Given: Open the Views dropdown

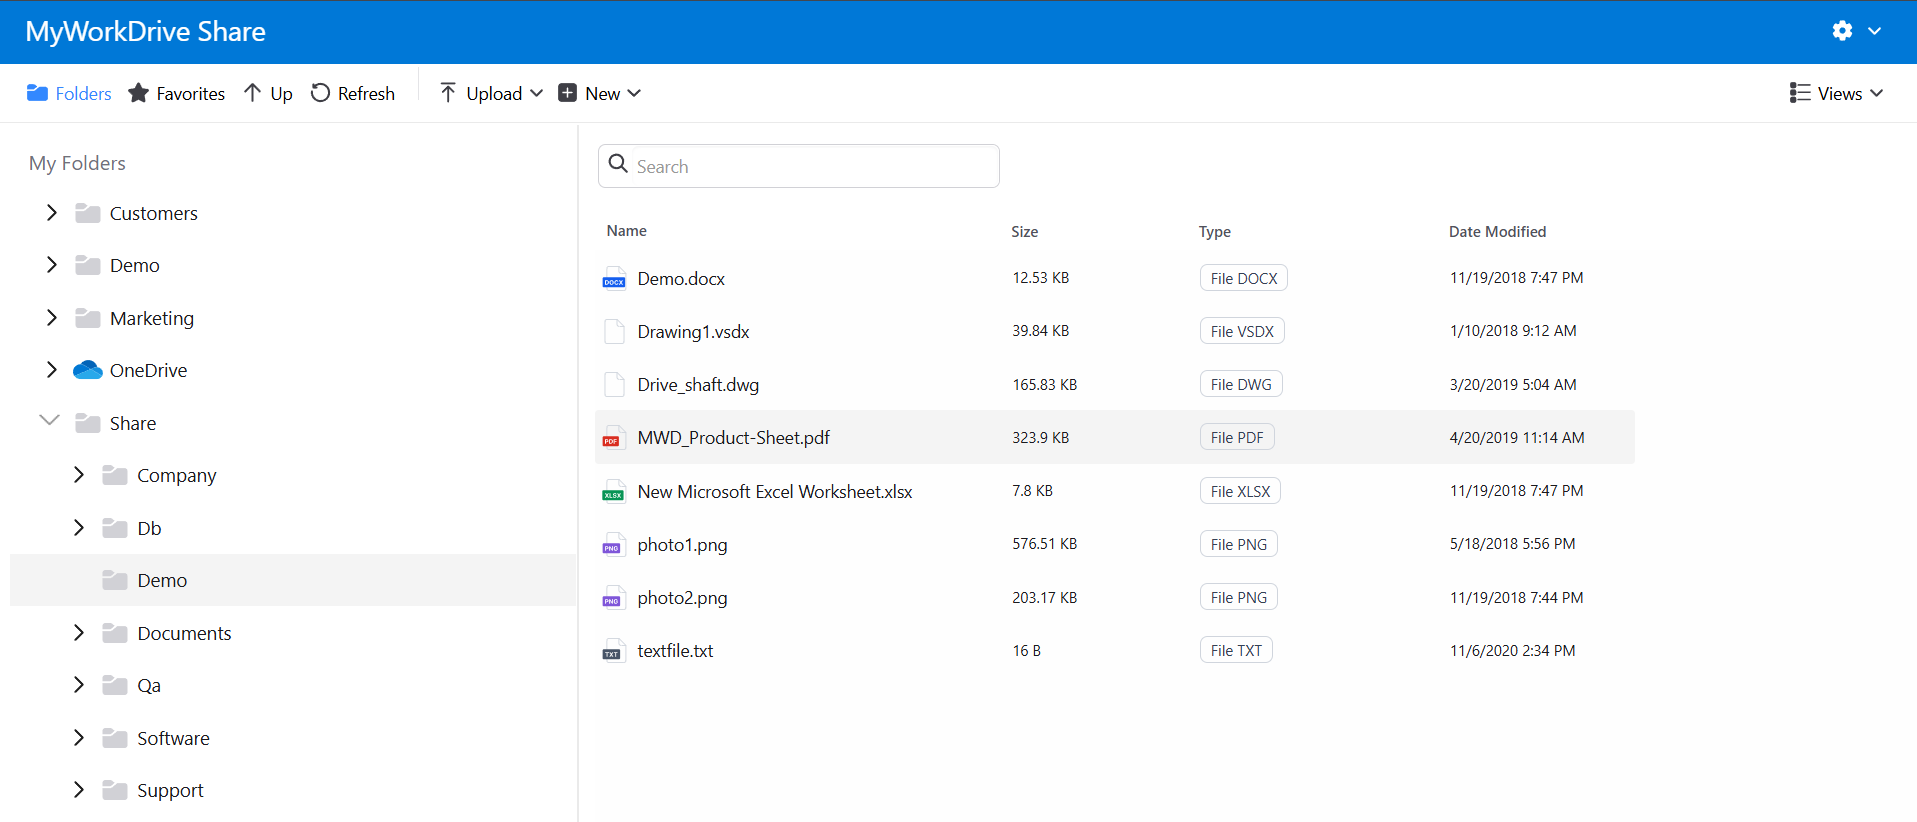Looking at the screenshot, I should [1836, 93].
